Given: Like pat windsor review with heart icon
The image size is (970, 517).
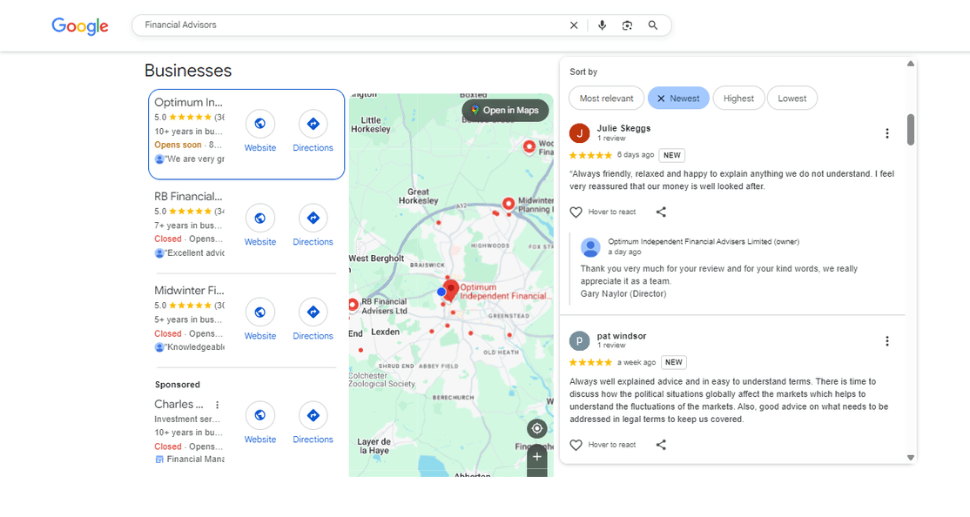Looking at the screenshot, I should tap(576, 445).
